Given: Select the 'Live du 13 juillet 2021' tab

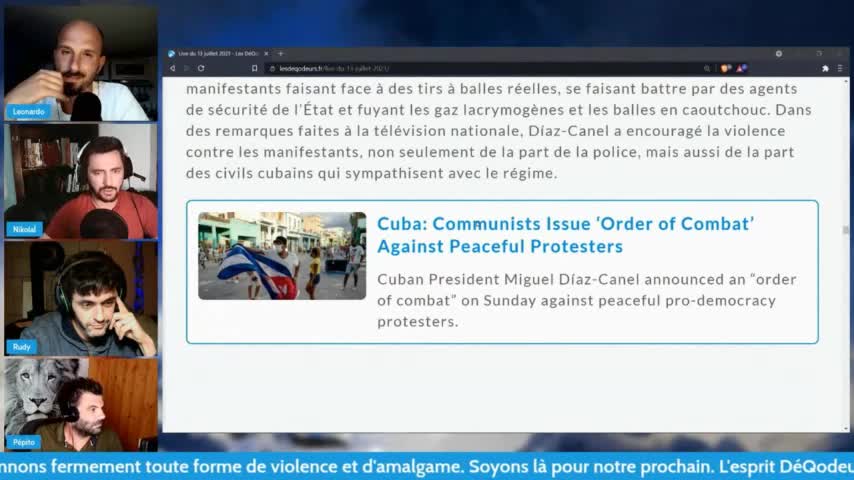Looking at the screenshot, I should [218, 53].
